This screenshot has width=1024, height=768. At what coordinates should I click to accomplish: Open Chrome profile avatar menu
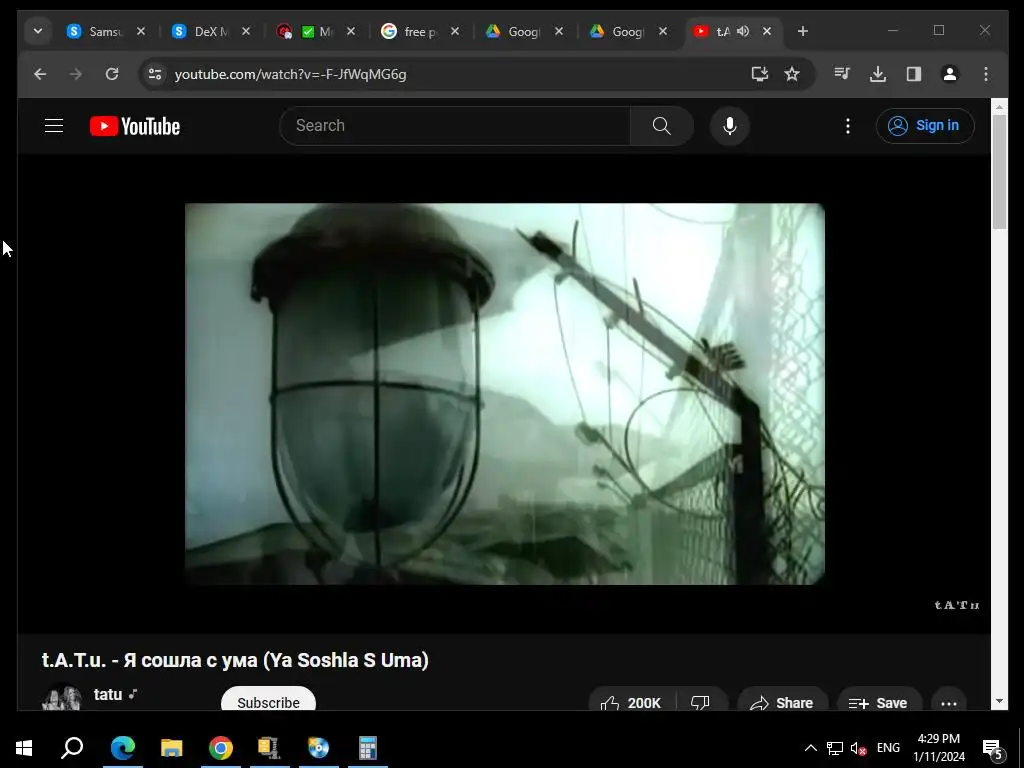[950, 74]
